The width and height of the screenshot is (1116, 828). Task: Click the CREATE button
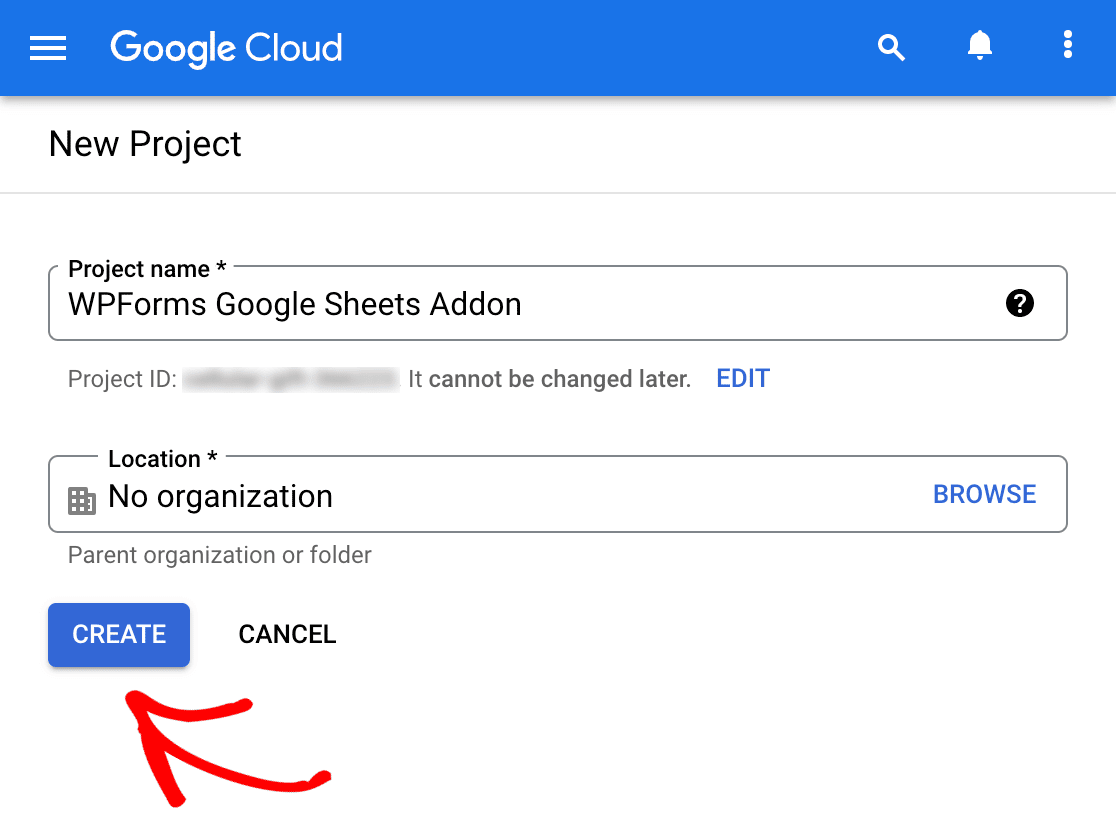click(x=119, y=634)
